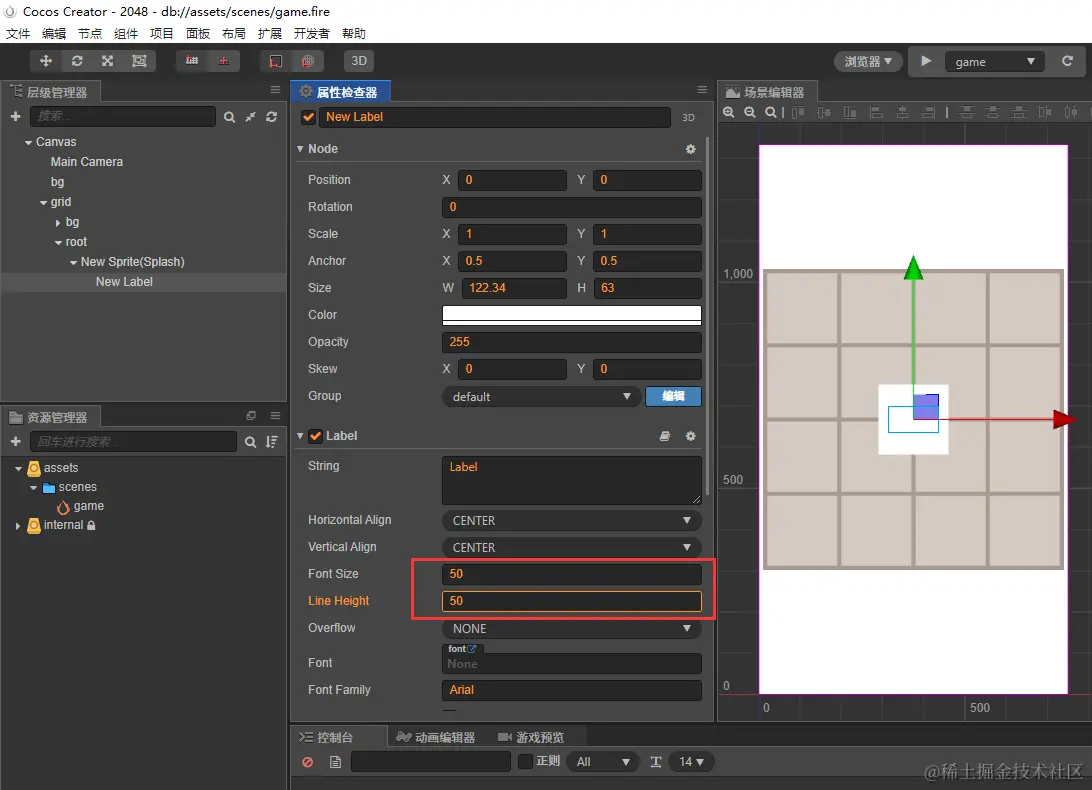Open the Overflow NONE dropdown

pyautogui.click(x=571, y=628)
